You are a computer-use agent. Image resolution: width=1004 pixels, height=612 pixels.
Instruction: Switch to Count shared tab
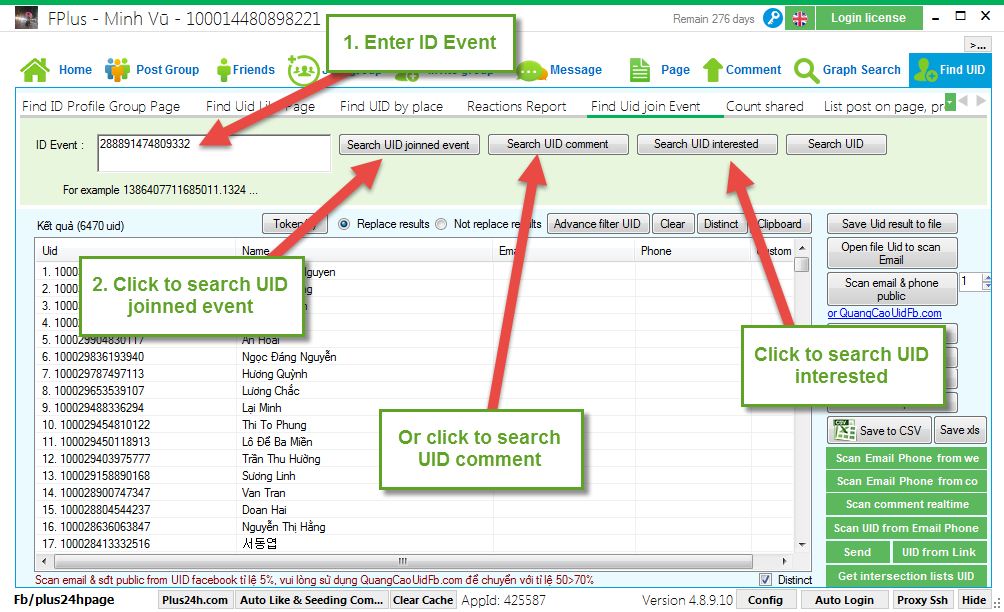(x=764, y=106)
